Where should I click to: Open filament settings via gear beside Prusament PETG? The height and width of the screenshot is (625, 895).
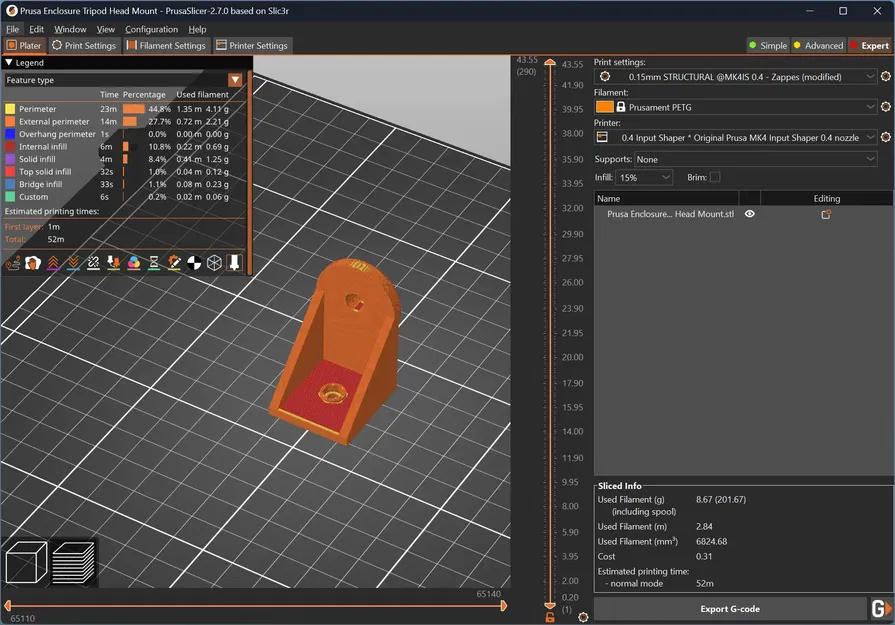884,107
